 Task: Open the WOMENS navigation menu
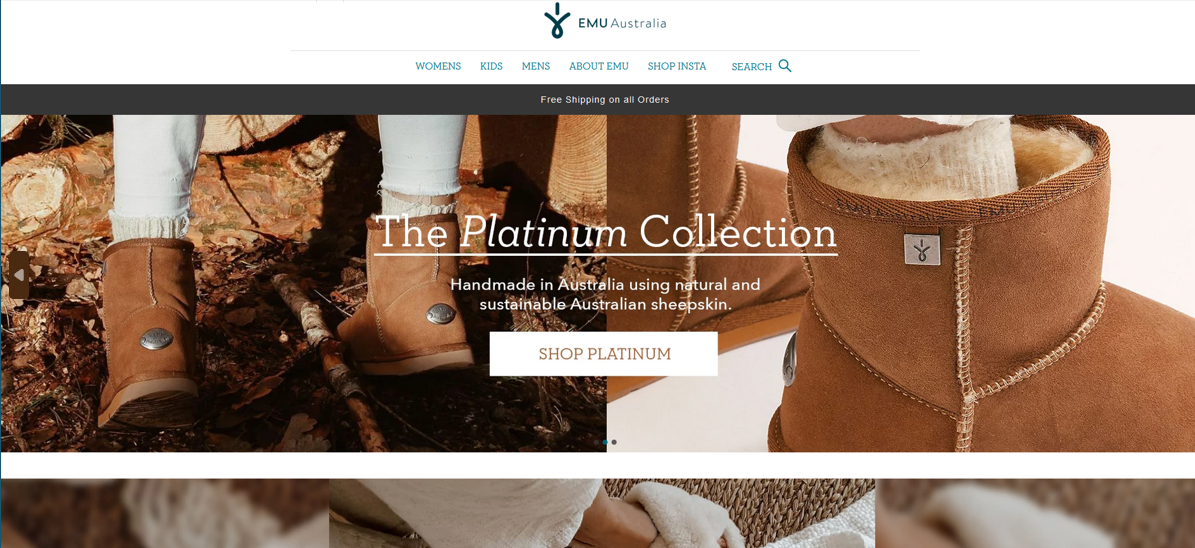click(438, 66)
